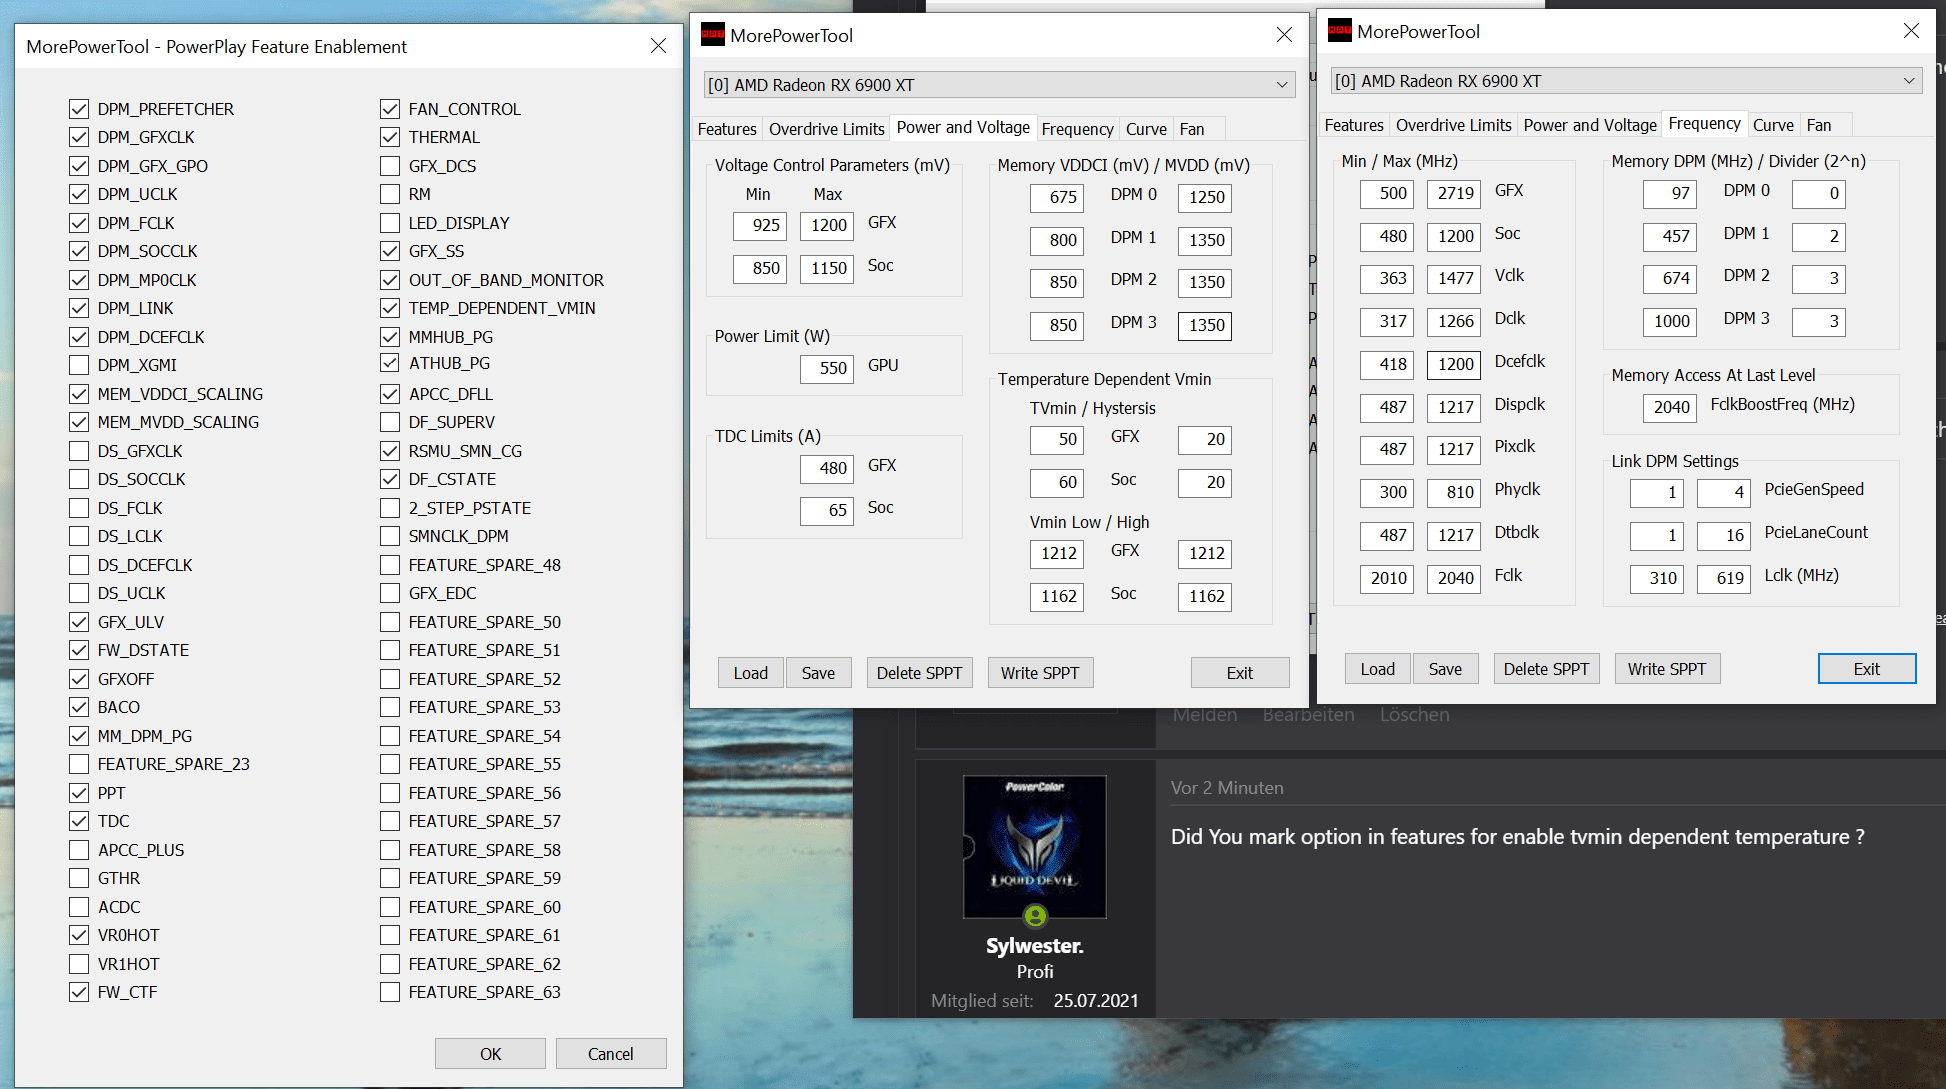Enable DS_GFXCLK deep sleep checkbox
The width and height of the screenshot is (1946, 1089).
[x=79, y=451]
